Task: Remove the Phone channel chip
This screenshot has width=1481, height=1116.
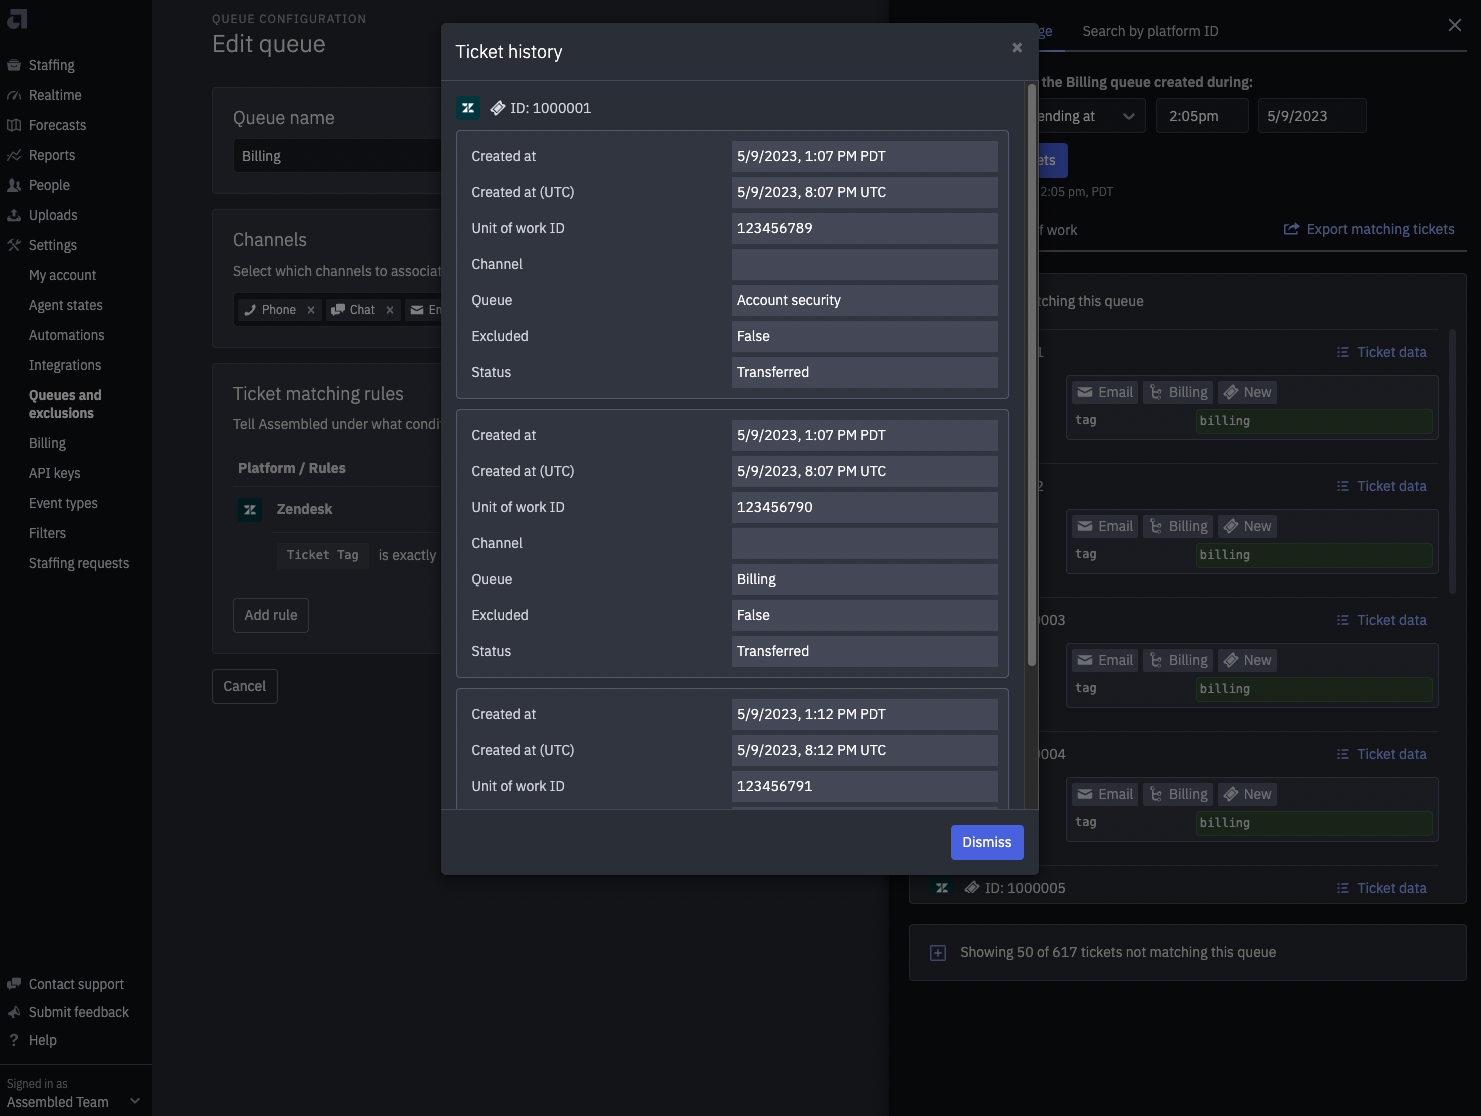Action: click(x=311, y=310)
